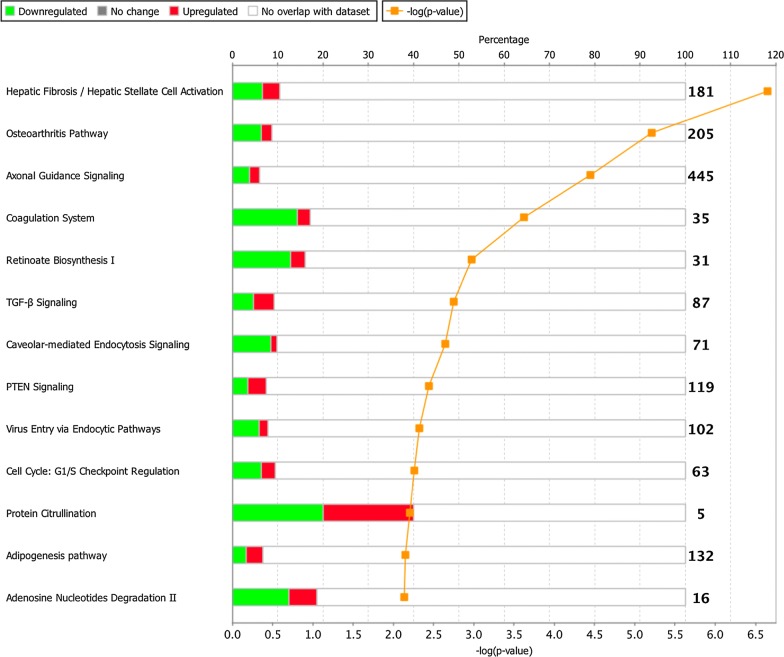784x657 pixels.
Task: Select the Coagulation System label
Action: click(50, 218)
